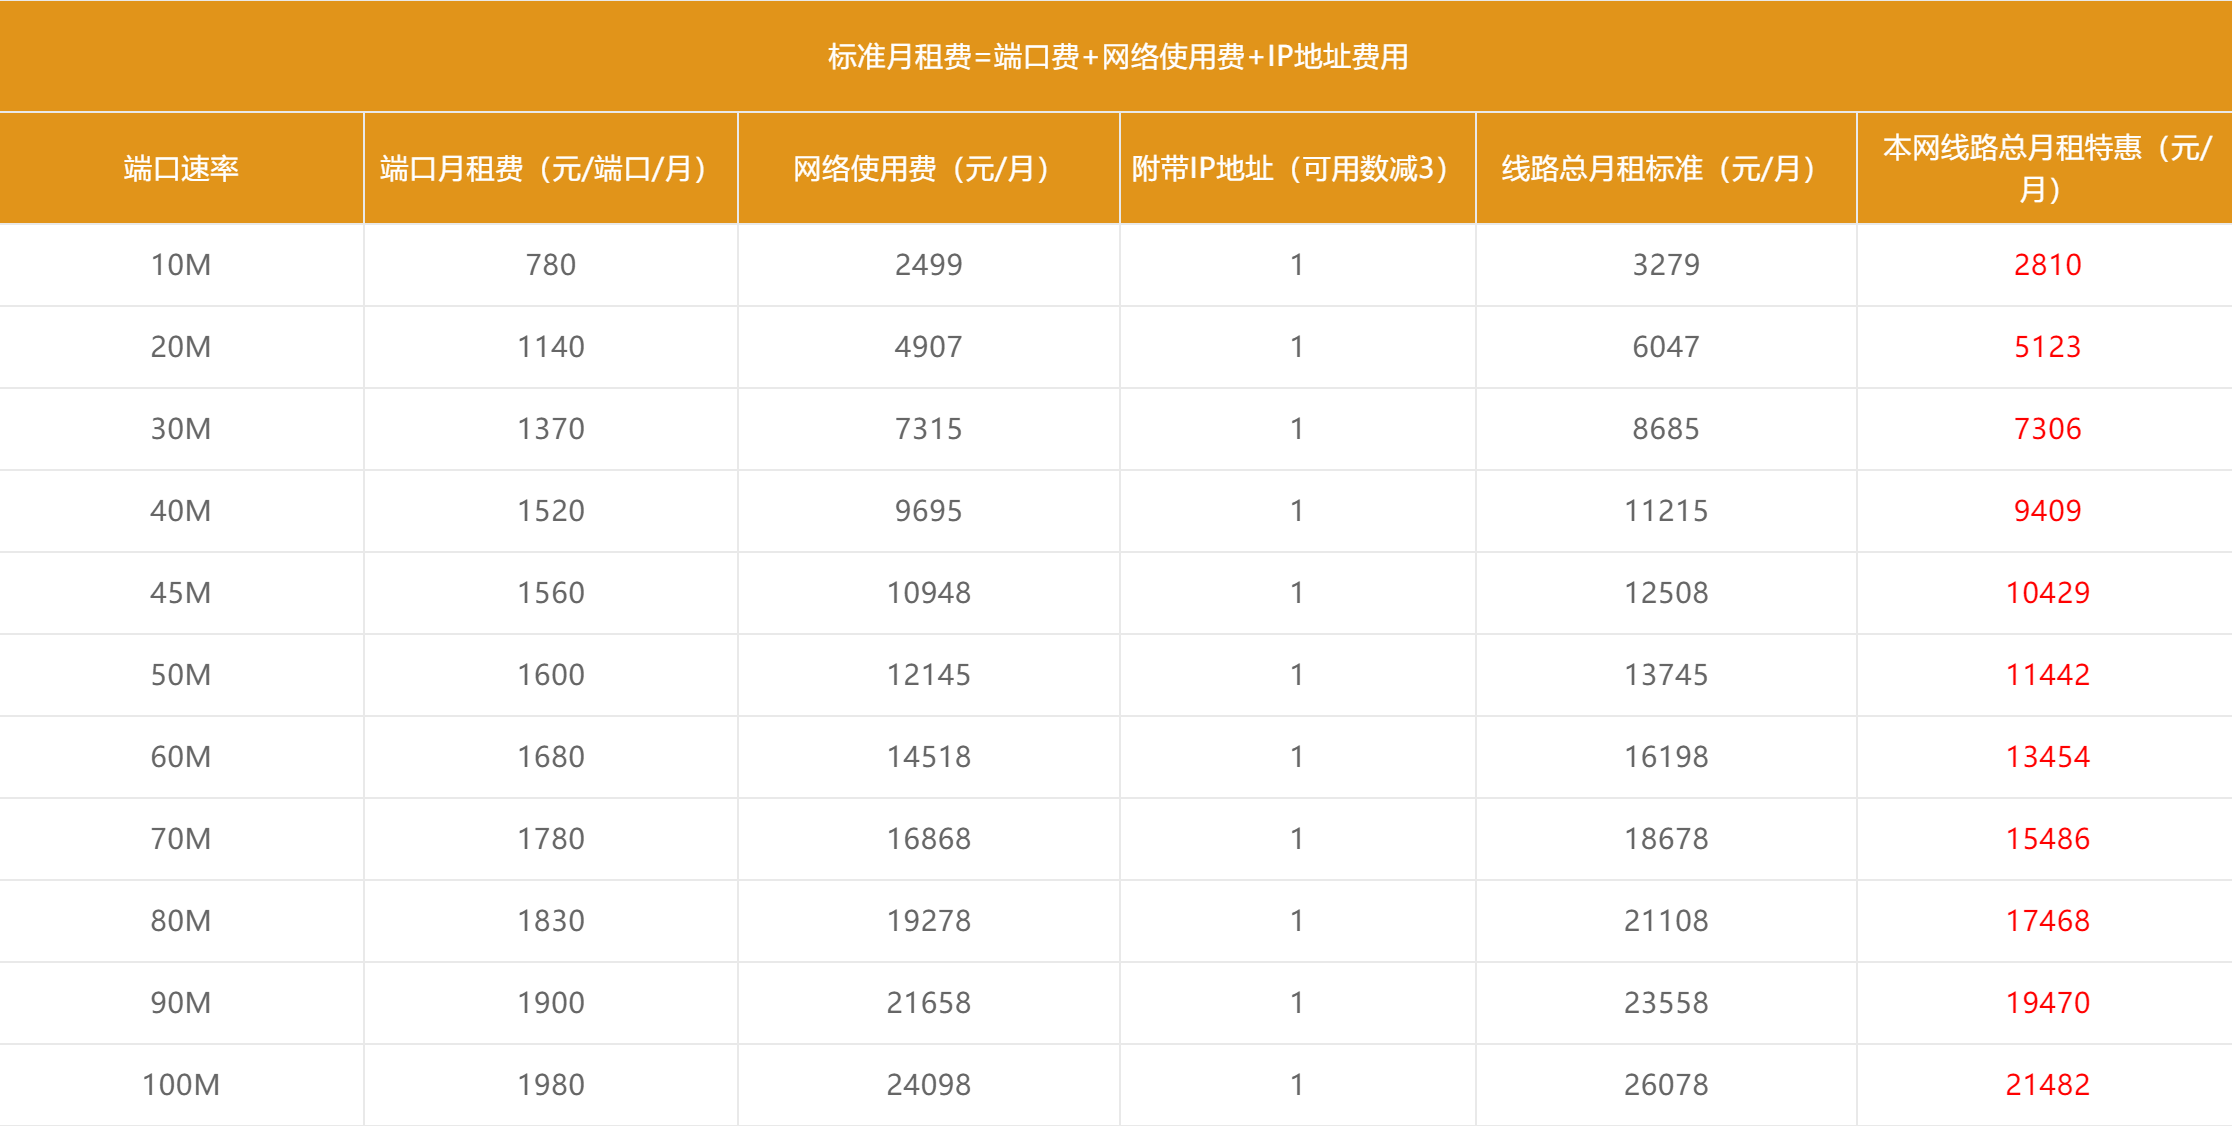The height and width of the screenshot is (1126, 2232).
Task: Click total standard cell 3279
Action: [x=1666, y=265]
